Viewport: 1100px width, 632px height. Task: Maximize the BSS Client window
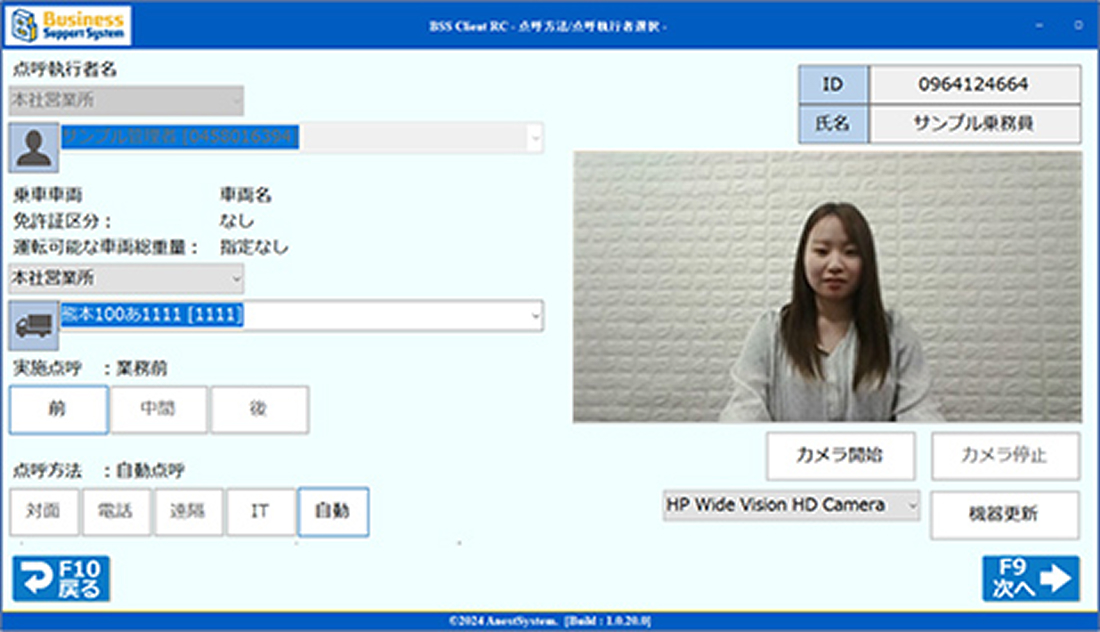click(1078, 25)
